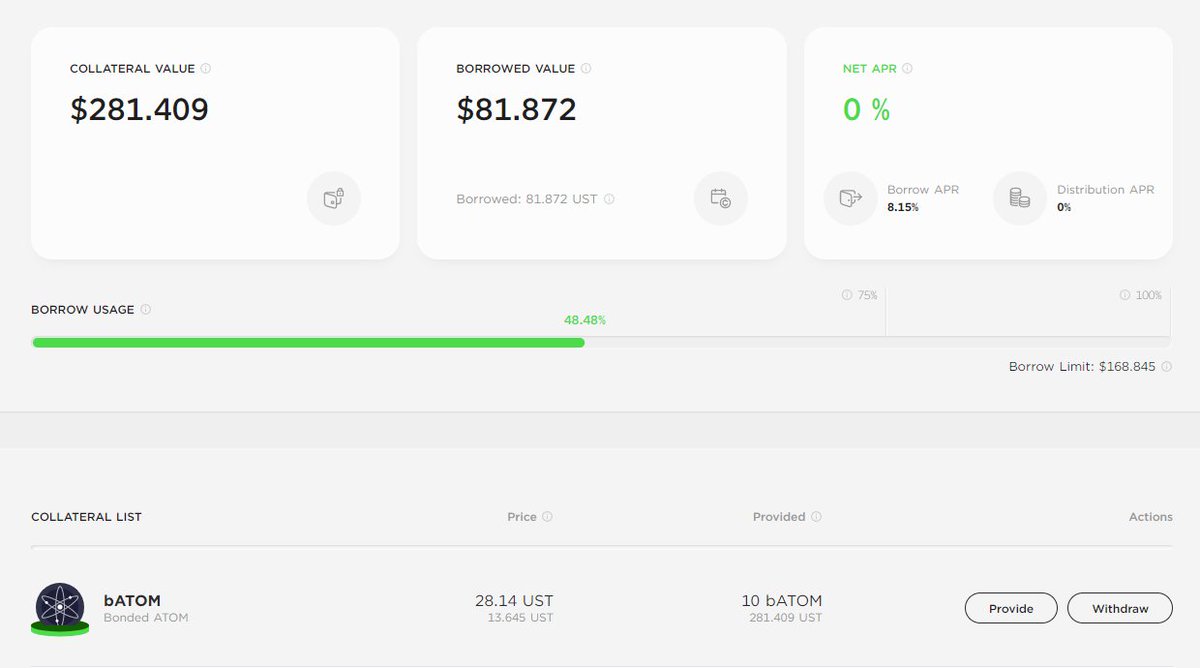Viewport: 1200px width, 668px height.
Task: Click the Borrow APR circular icon
Action: click(850, 198)
